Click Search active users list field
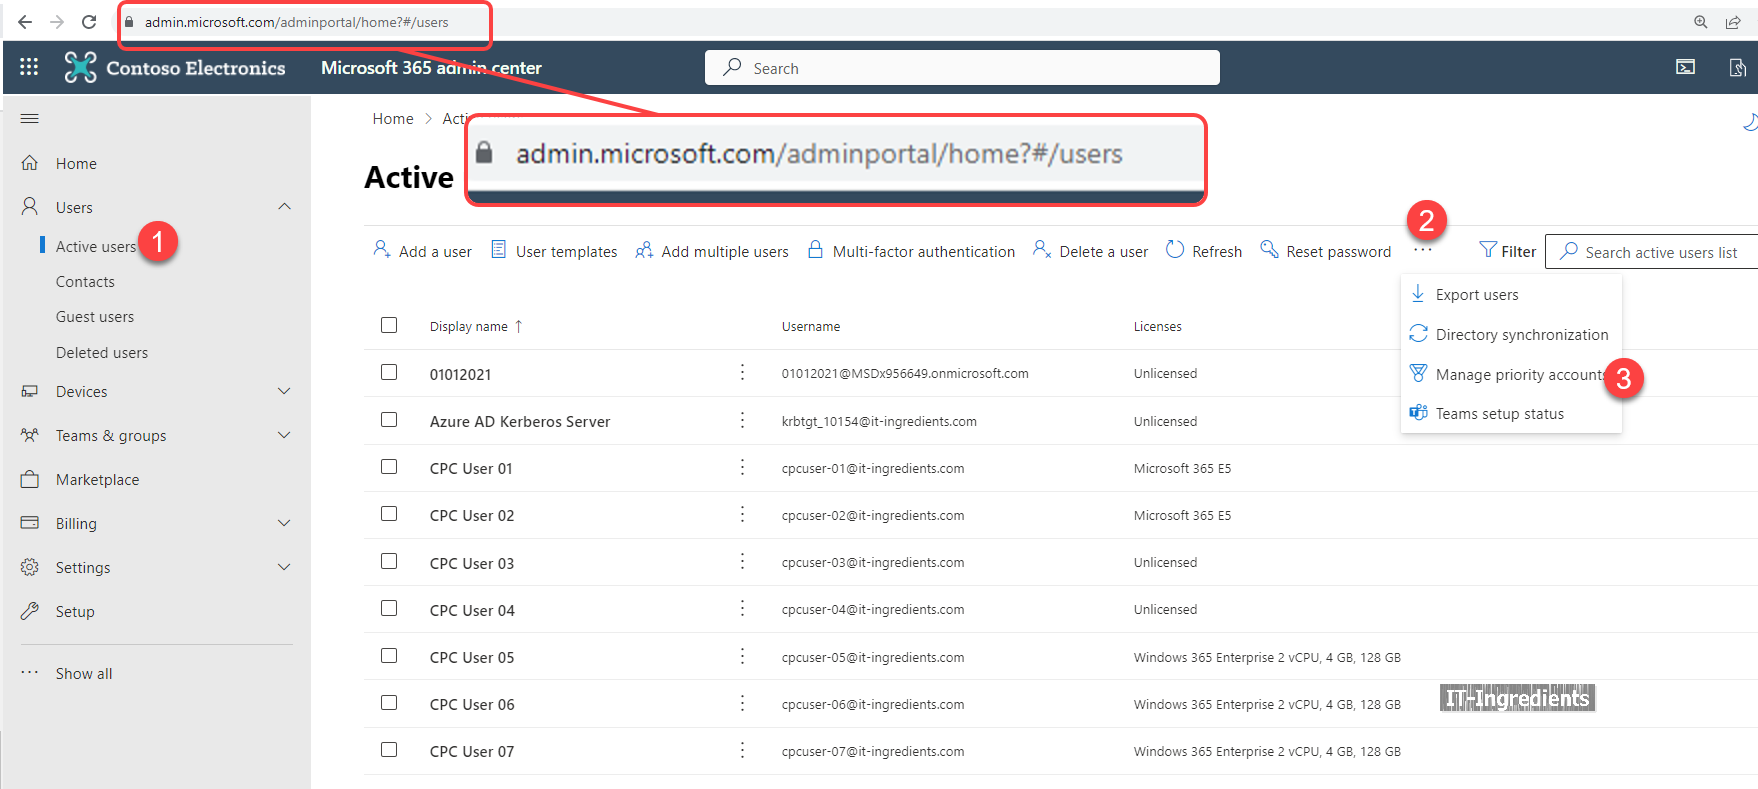Image resolution: width=1758 pixels, height=789 pixels. pos(1651,252)
